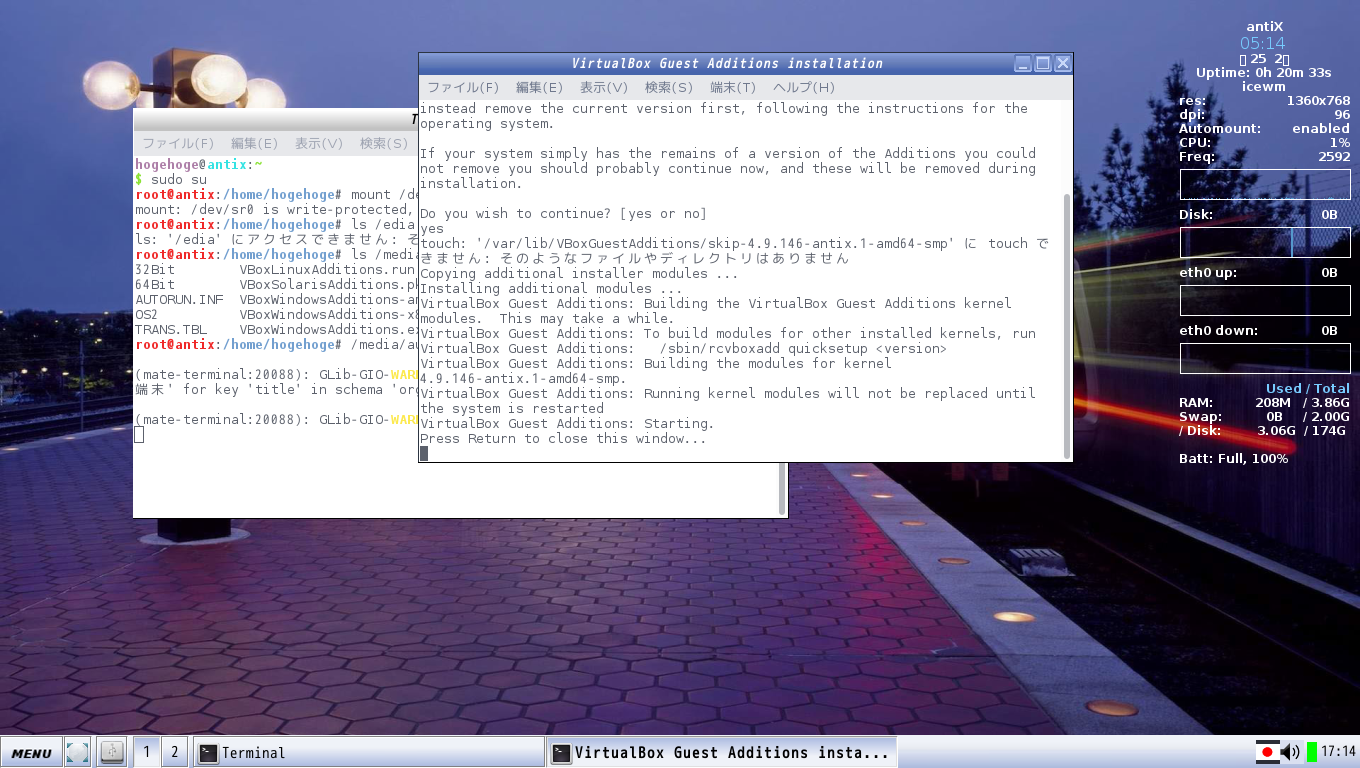Open ヘルプ(H) menu in Guest Additions window
The height and width of the screenshot is (768, 1360).
[x=804, y=88]
